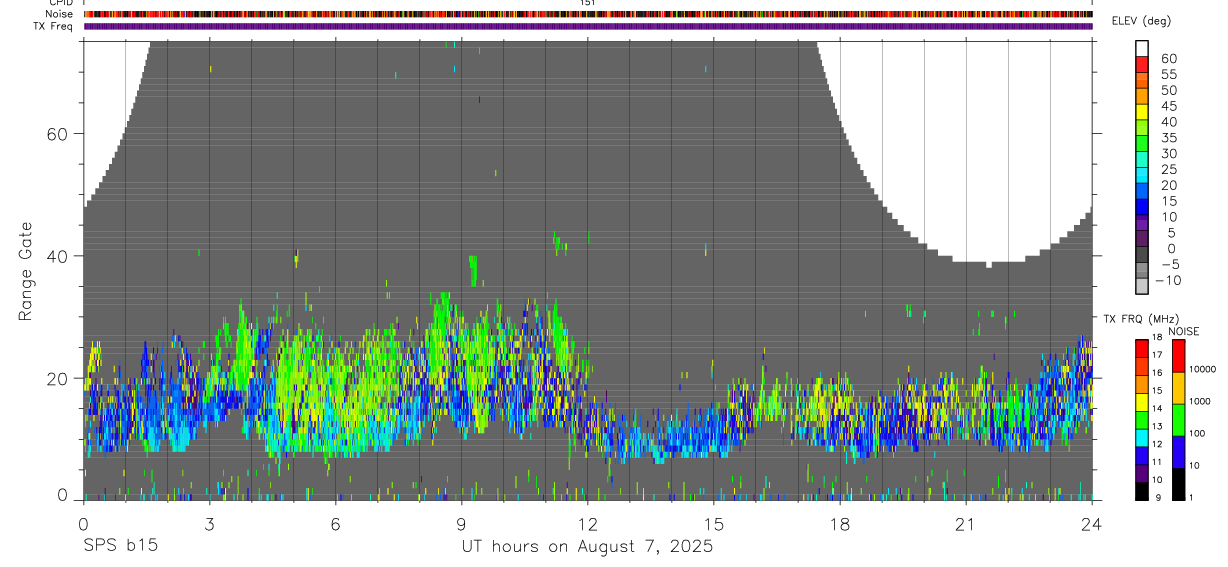
Task: Select the light gray bottom ELEV bar segment
Action: (x=1143, y=286)
